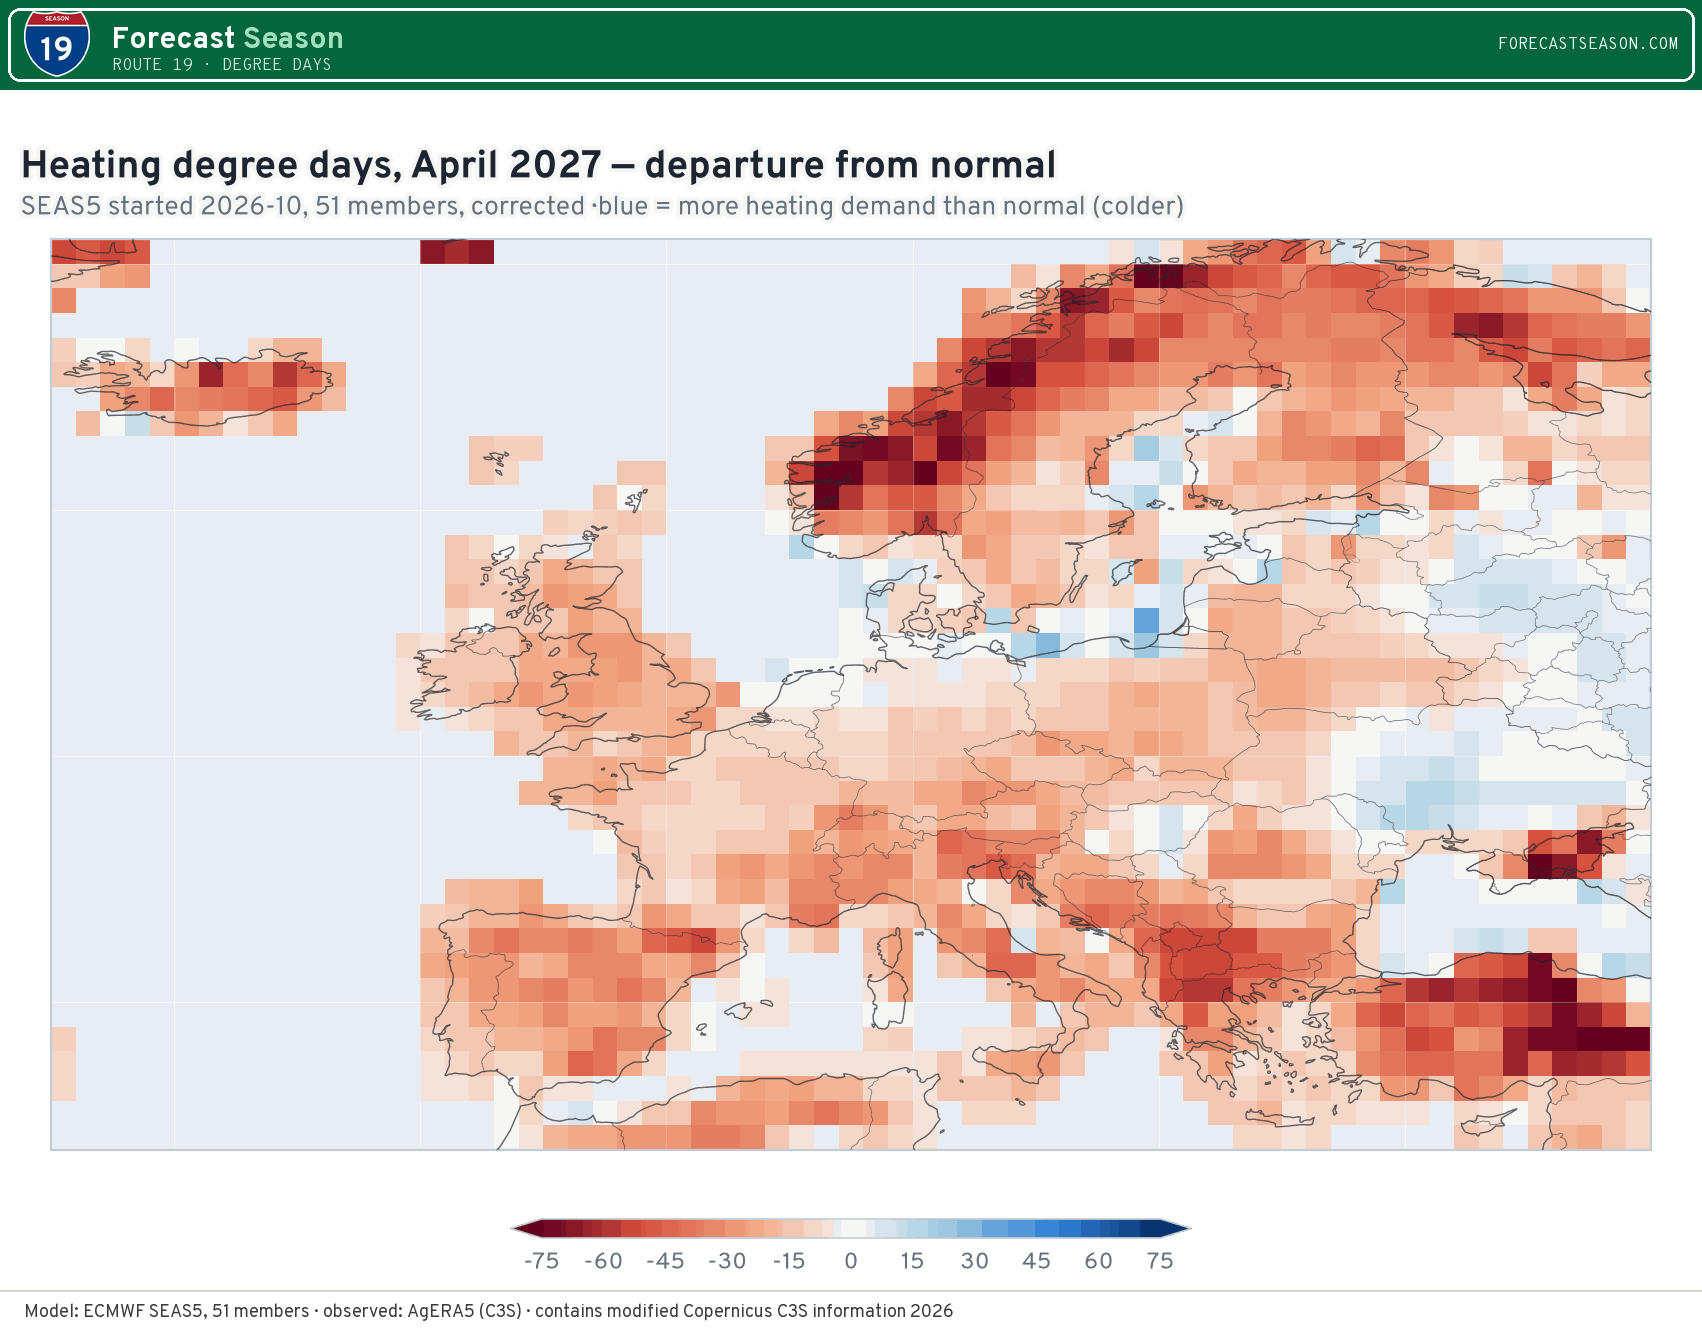This screenshot has width=1702, height=1334.
Task: Click the heating degree day anomaly map
Action: tap(851, 694)
